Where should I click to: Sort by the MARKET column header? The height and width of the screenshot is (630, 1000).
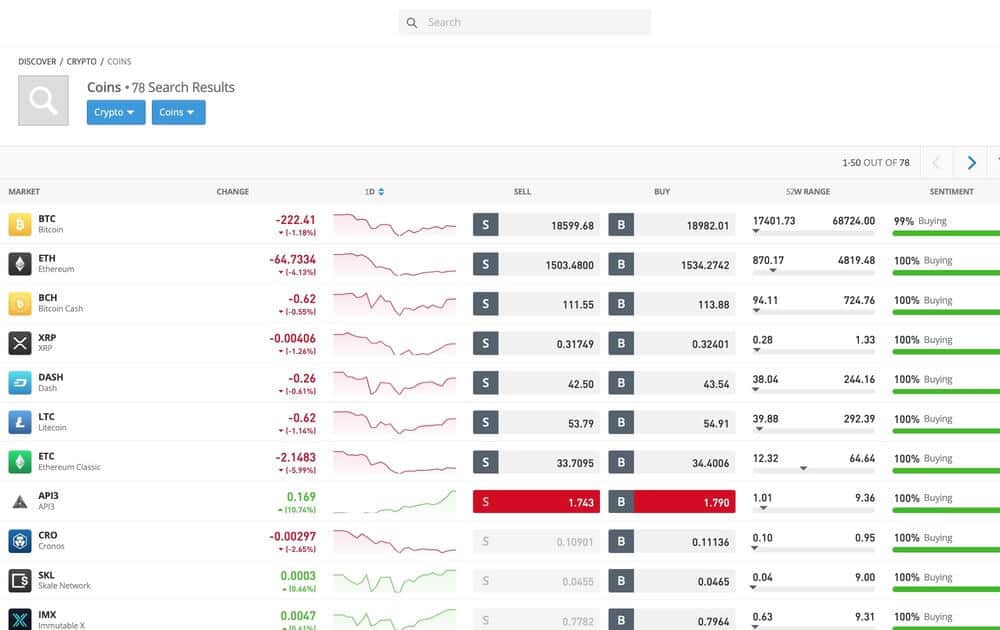24,191
